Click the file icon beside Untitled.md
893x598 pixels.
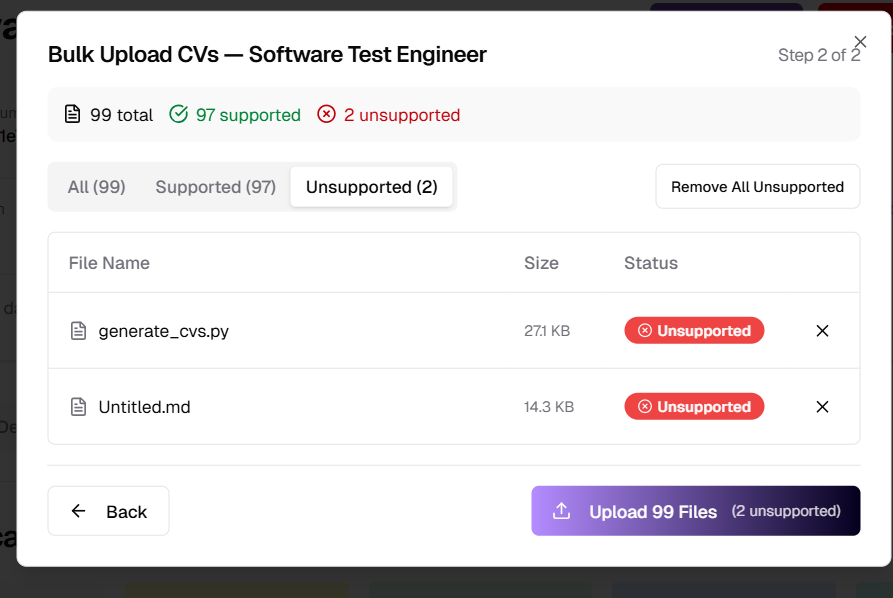[78, 407]
